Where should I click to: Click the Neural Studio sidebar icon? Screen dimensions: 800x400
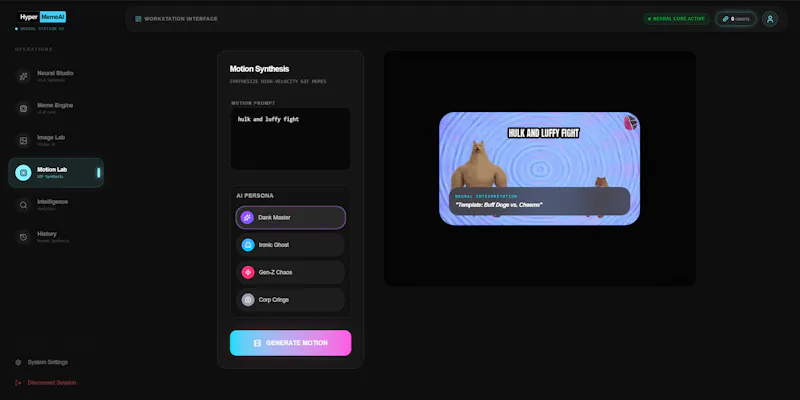pos(23,76)
